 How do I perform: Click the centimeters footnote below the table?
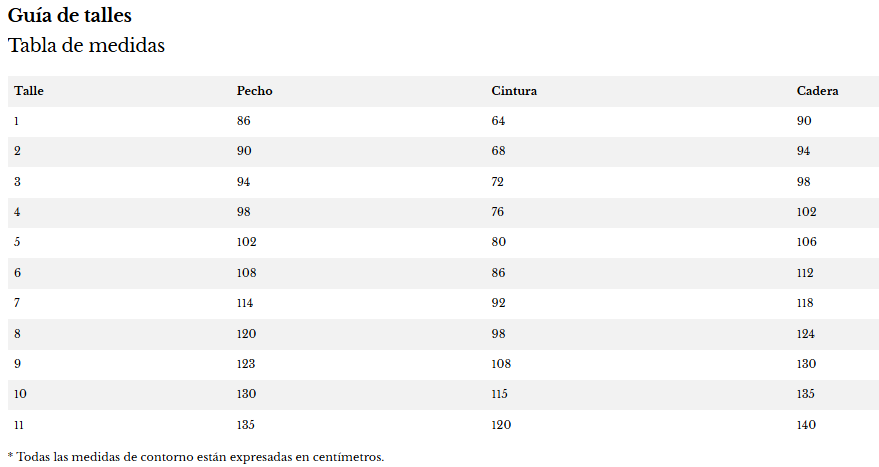pos(196,457)
